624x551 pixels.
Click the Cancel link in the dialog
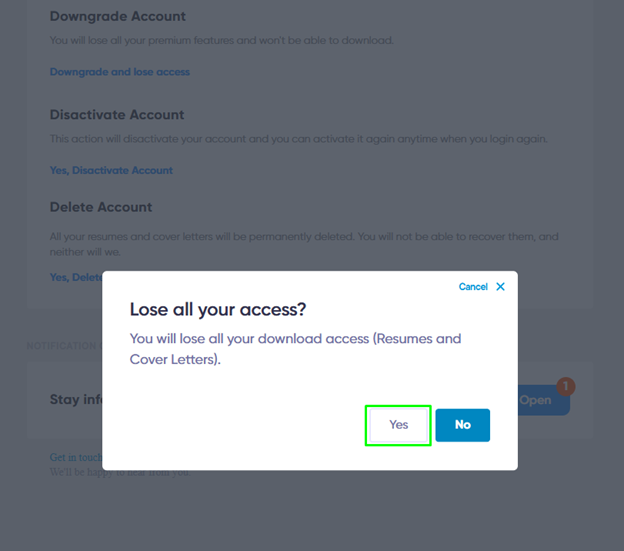tap(473, 287)
